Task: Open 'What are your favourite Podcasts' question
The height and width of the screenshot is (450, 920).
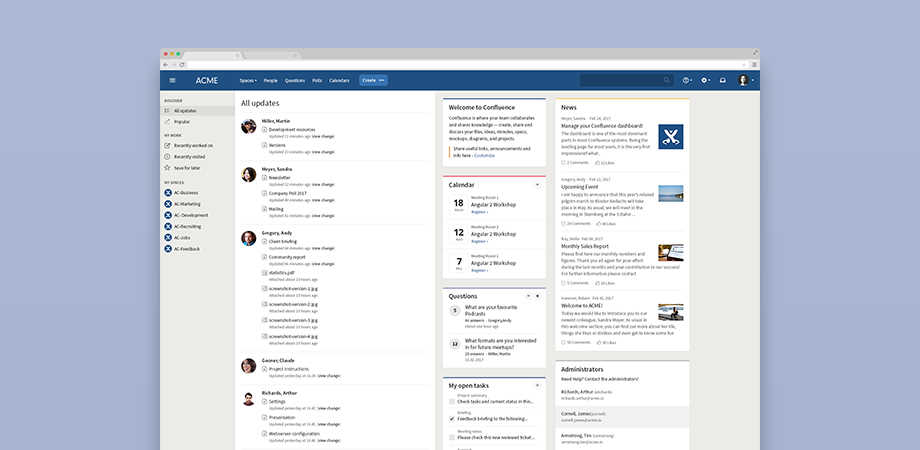Action: [x=491, y=310]
